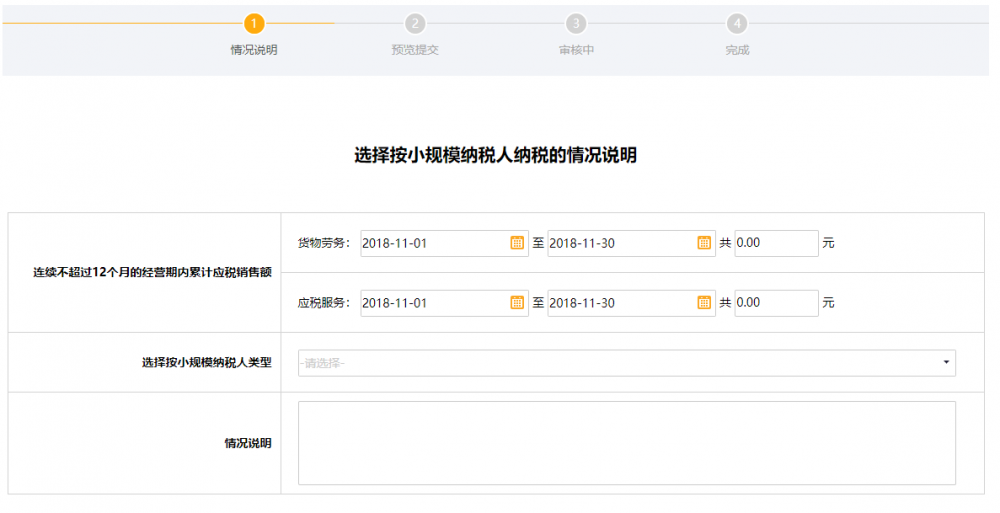Viewport: 1000px width, 513px height.
Task: Open calendar picker for 货物劳务 start date
Action: (x=517, y=243)
